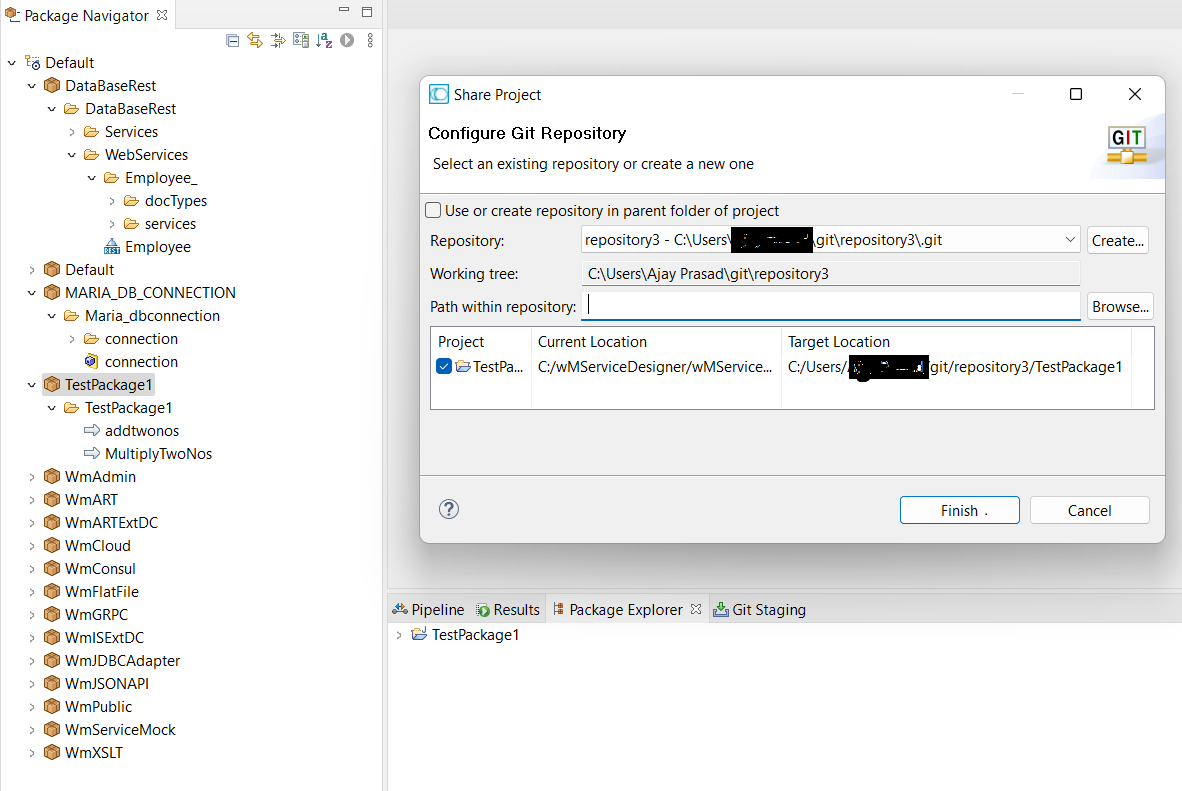Click the filter settings icon in Package Navigator toolbar

301,40
